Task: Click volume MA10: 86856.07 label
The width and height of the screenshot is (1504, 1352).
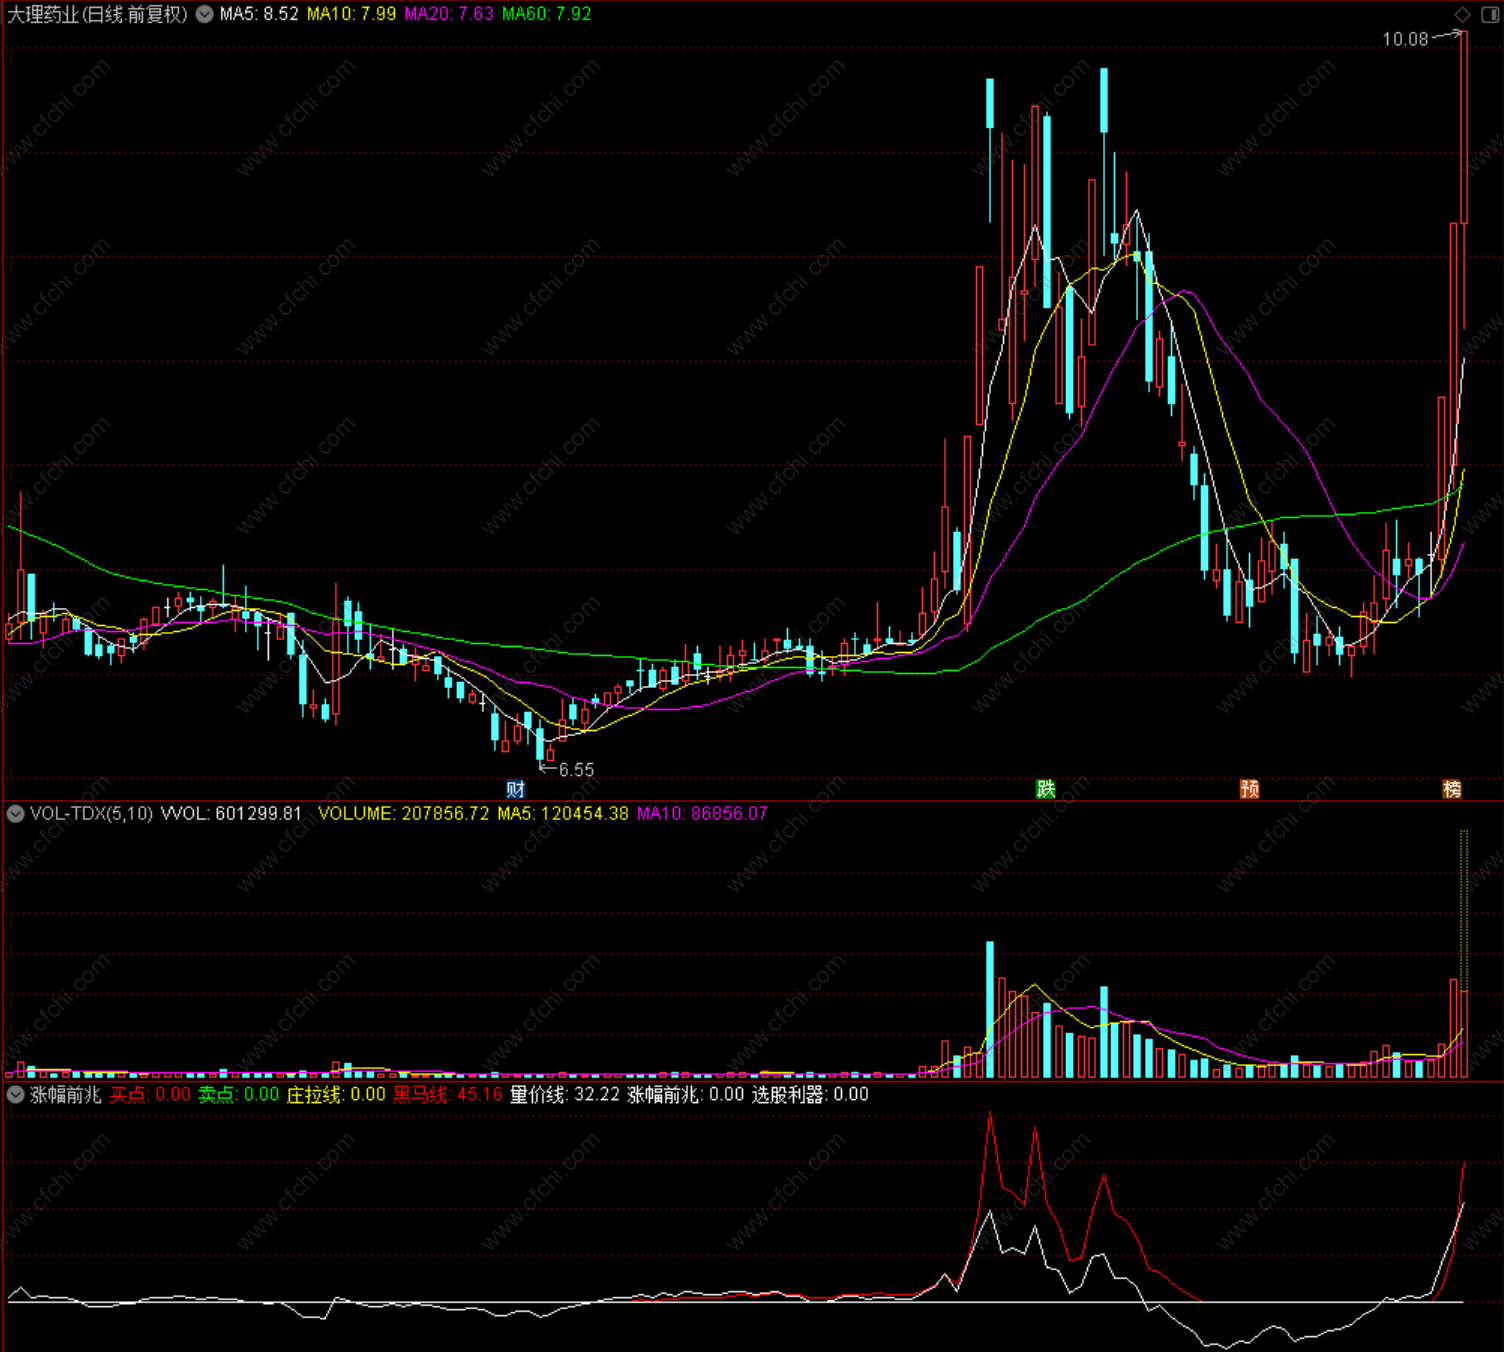Action: (x=702, y=814)
